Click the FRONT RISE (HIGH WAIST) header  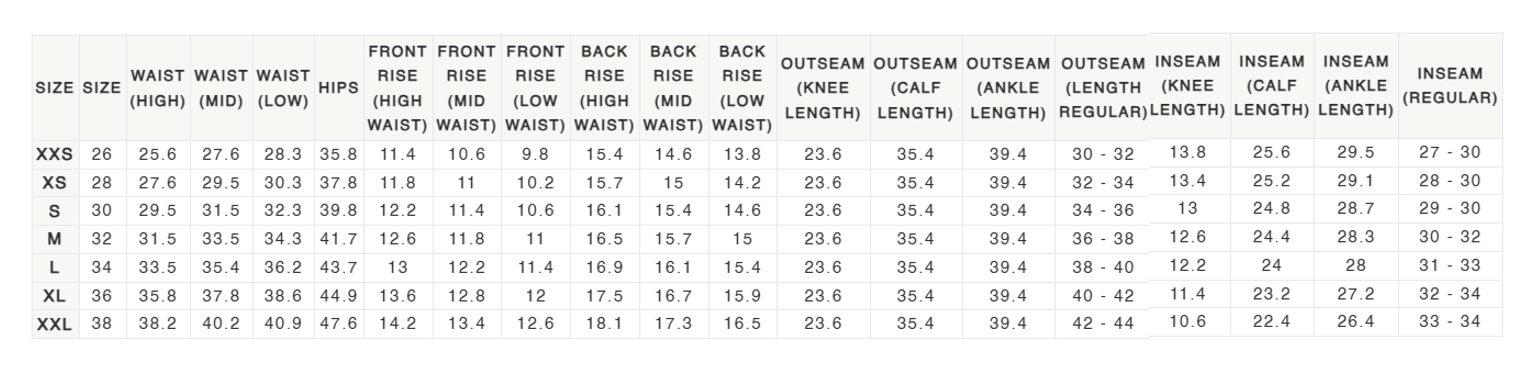(398, 88)
